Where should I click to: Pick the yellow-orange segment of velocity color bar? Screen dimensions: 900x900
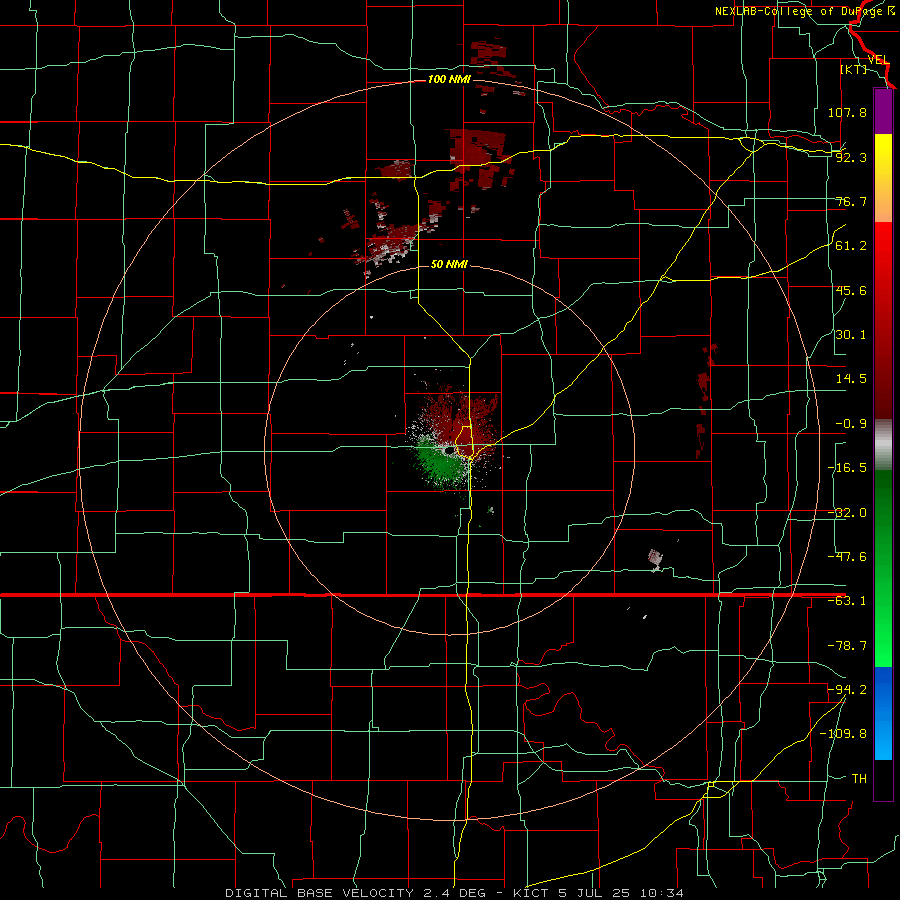(883, 178)
